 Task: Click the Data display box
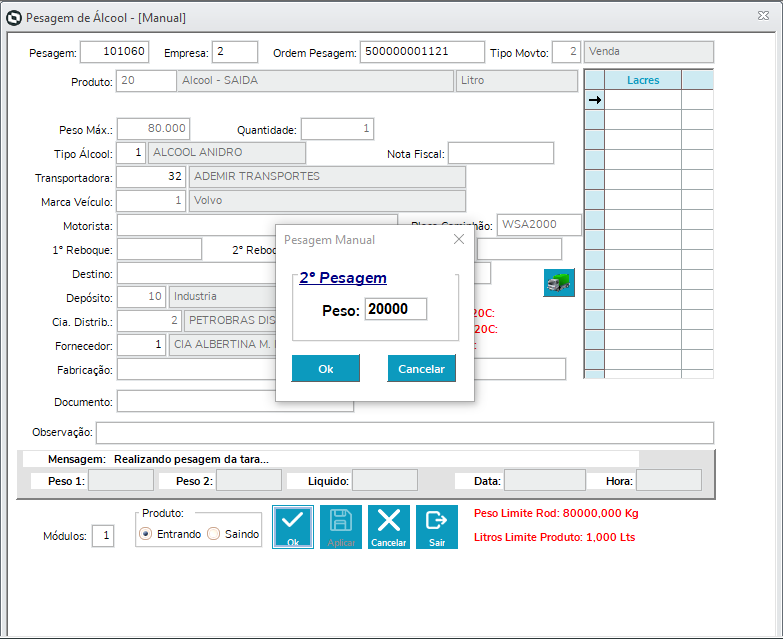[x=545, y=480]
